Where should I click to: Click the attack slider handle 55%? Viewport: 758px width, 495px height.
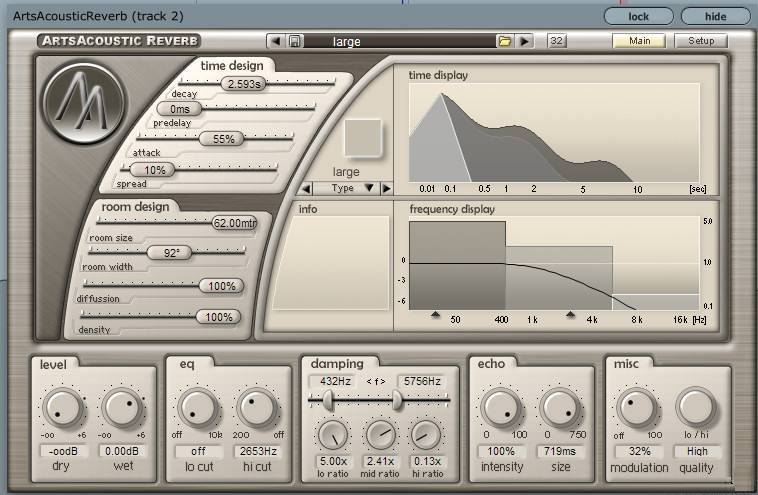pos(222,139)
